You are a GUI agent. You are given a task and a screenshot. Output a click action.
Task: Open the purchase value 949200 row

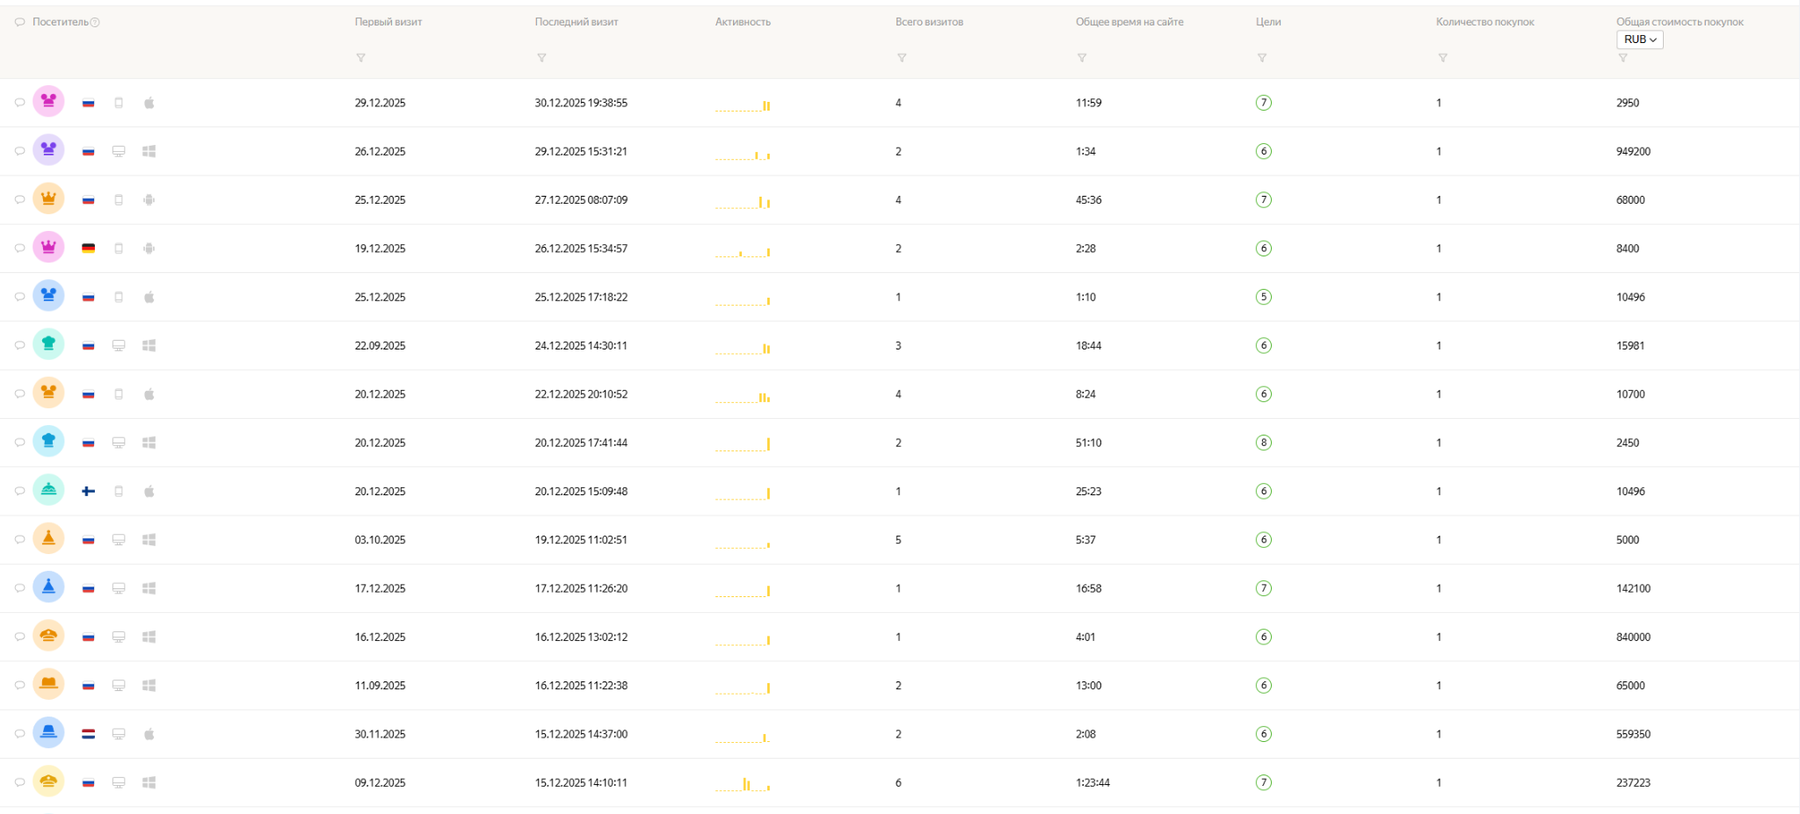tap(900, 151)
